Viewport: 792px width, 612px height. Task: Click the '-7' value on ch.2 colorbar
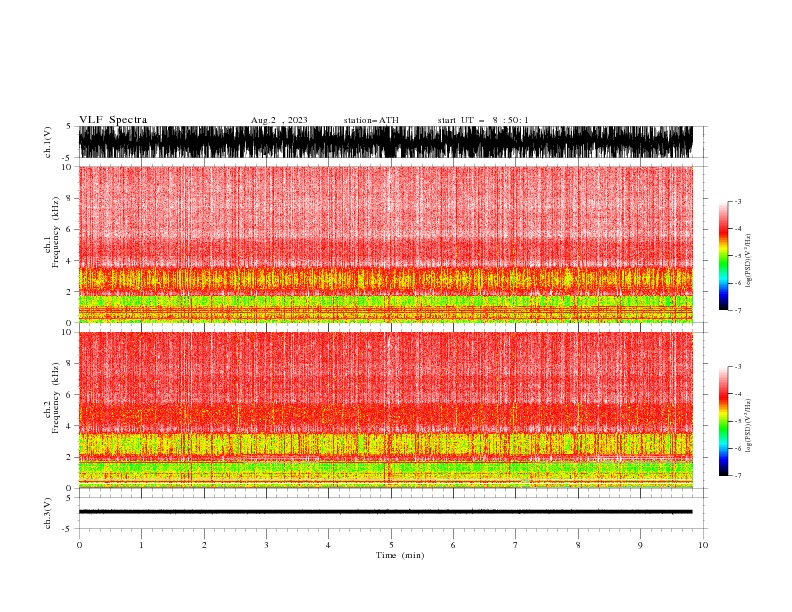pyautogui.click(x=737, y=476)
